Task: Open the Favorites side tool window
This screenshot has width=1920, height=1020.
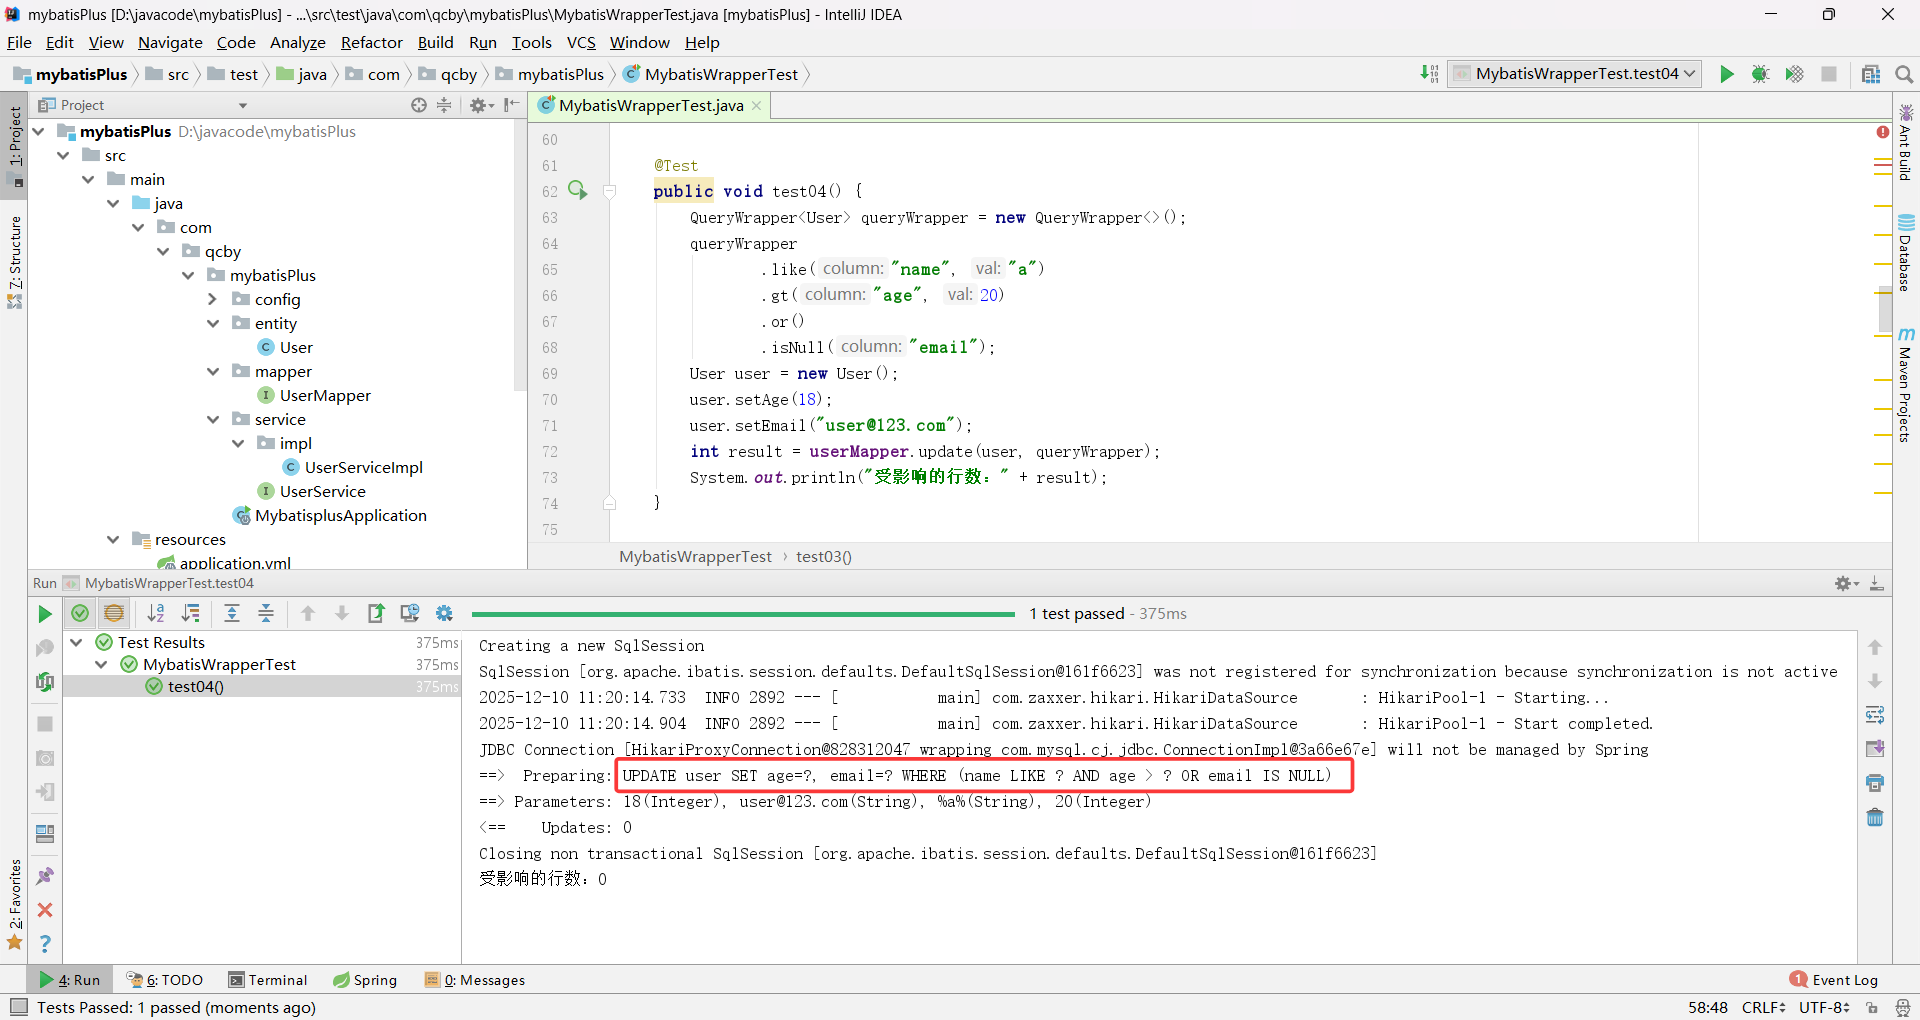Action: (14, 905)
